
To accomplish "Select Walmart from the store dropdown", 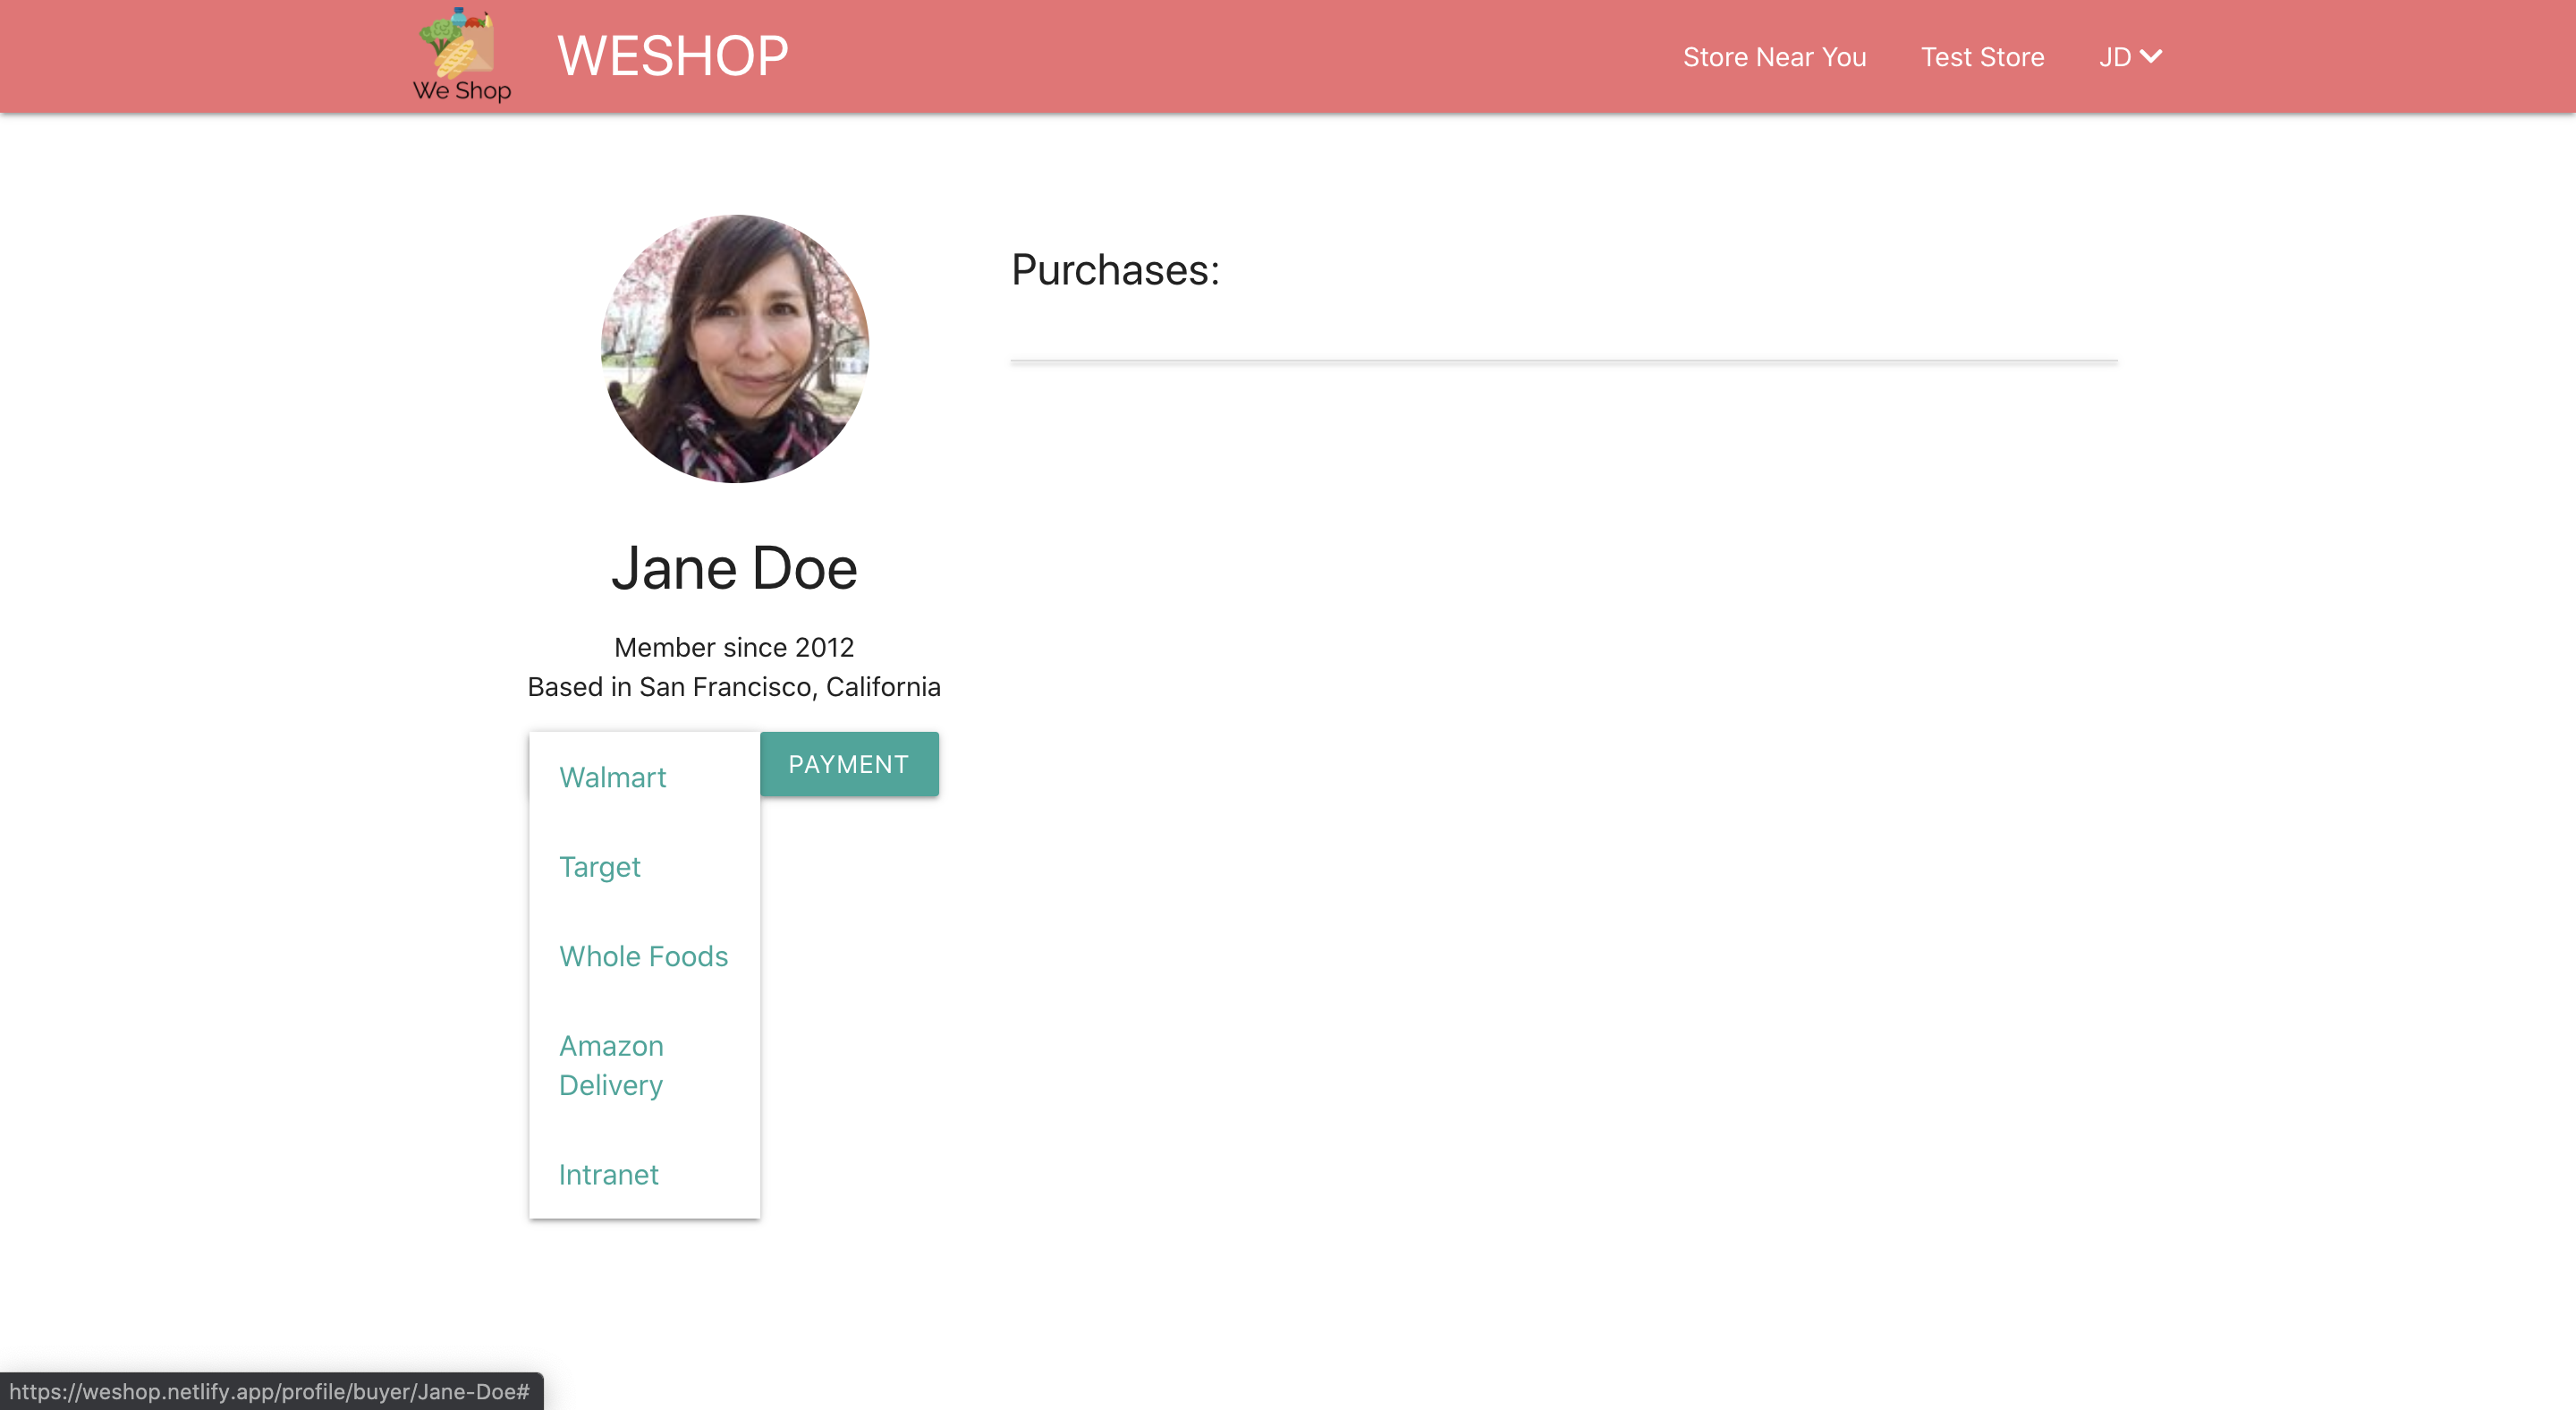I will (612, 777).
